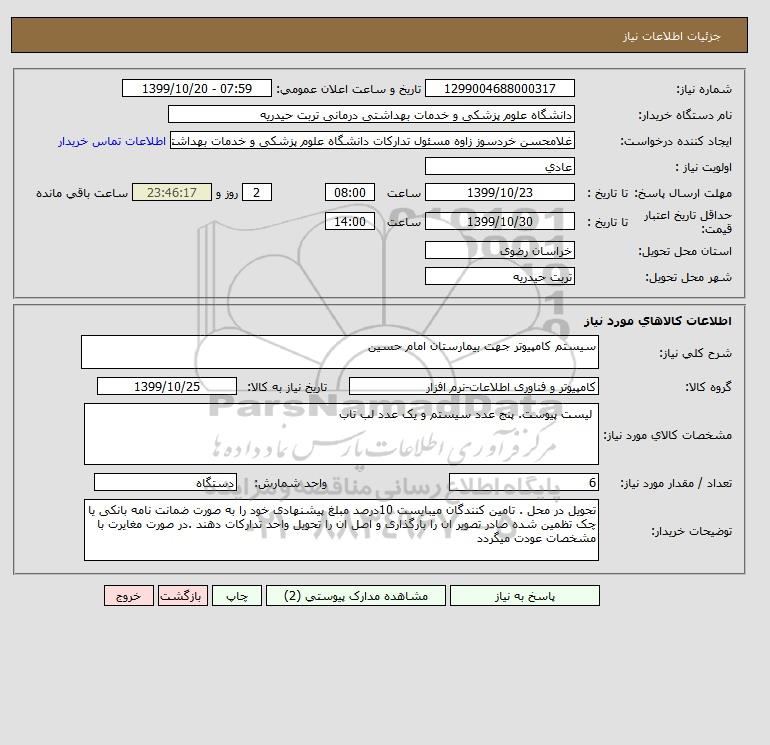770x745 pixels.
Task: Click اطلاعات کالاهای مورد نیاز section heading
Action: click(658, 321)
